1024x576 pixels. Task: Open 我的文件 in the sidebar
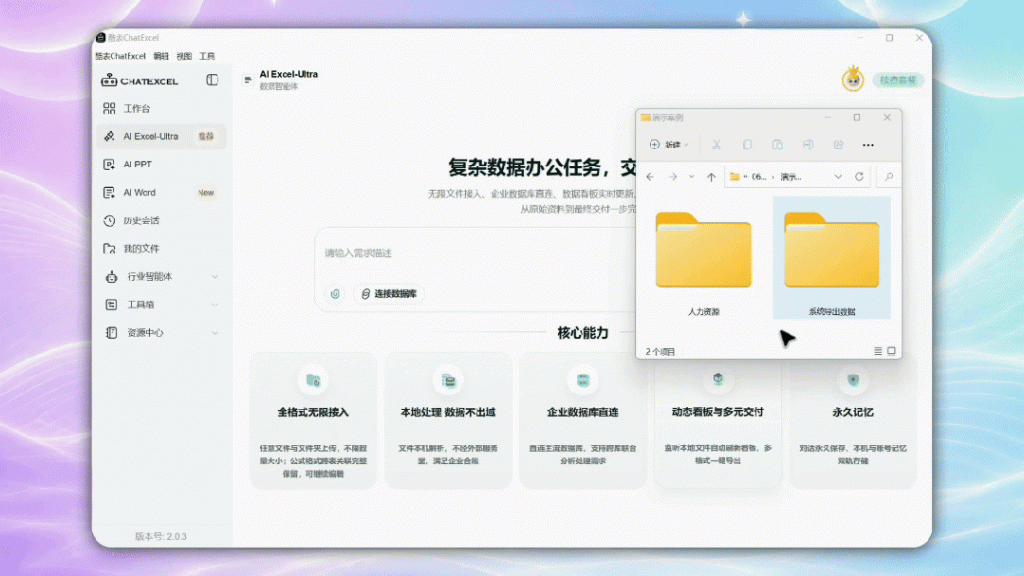161,249
